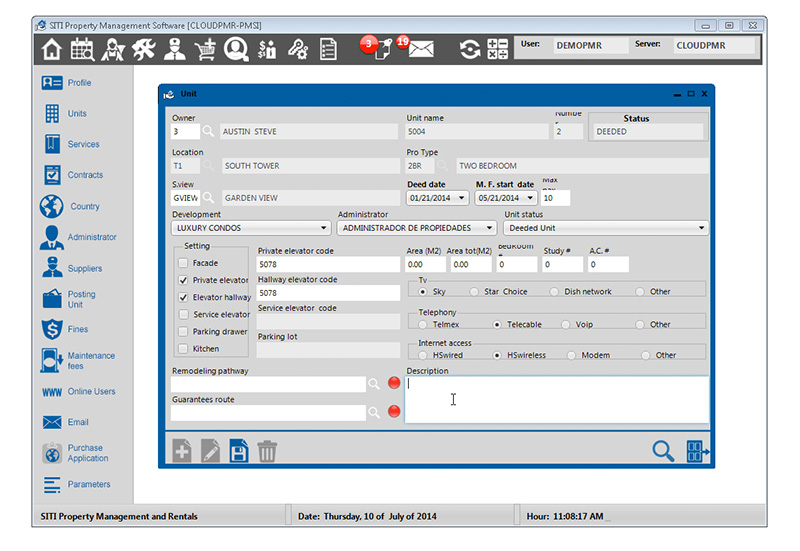800x551 pixels.
Task: Click the magnifier search icon at bottom right
Action: [663, 451]
